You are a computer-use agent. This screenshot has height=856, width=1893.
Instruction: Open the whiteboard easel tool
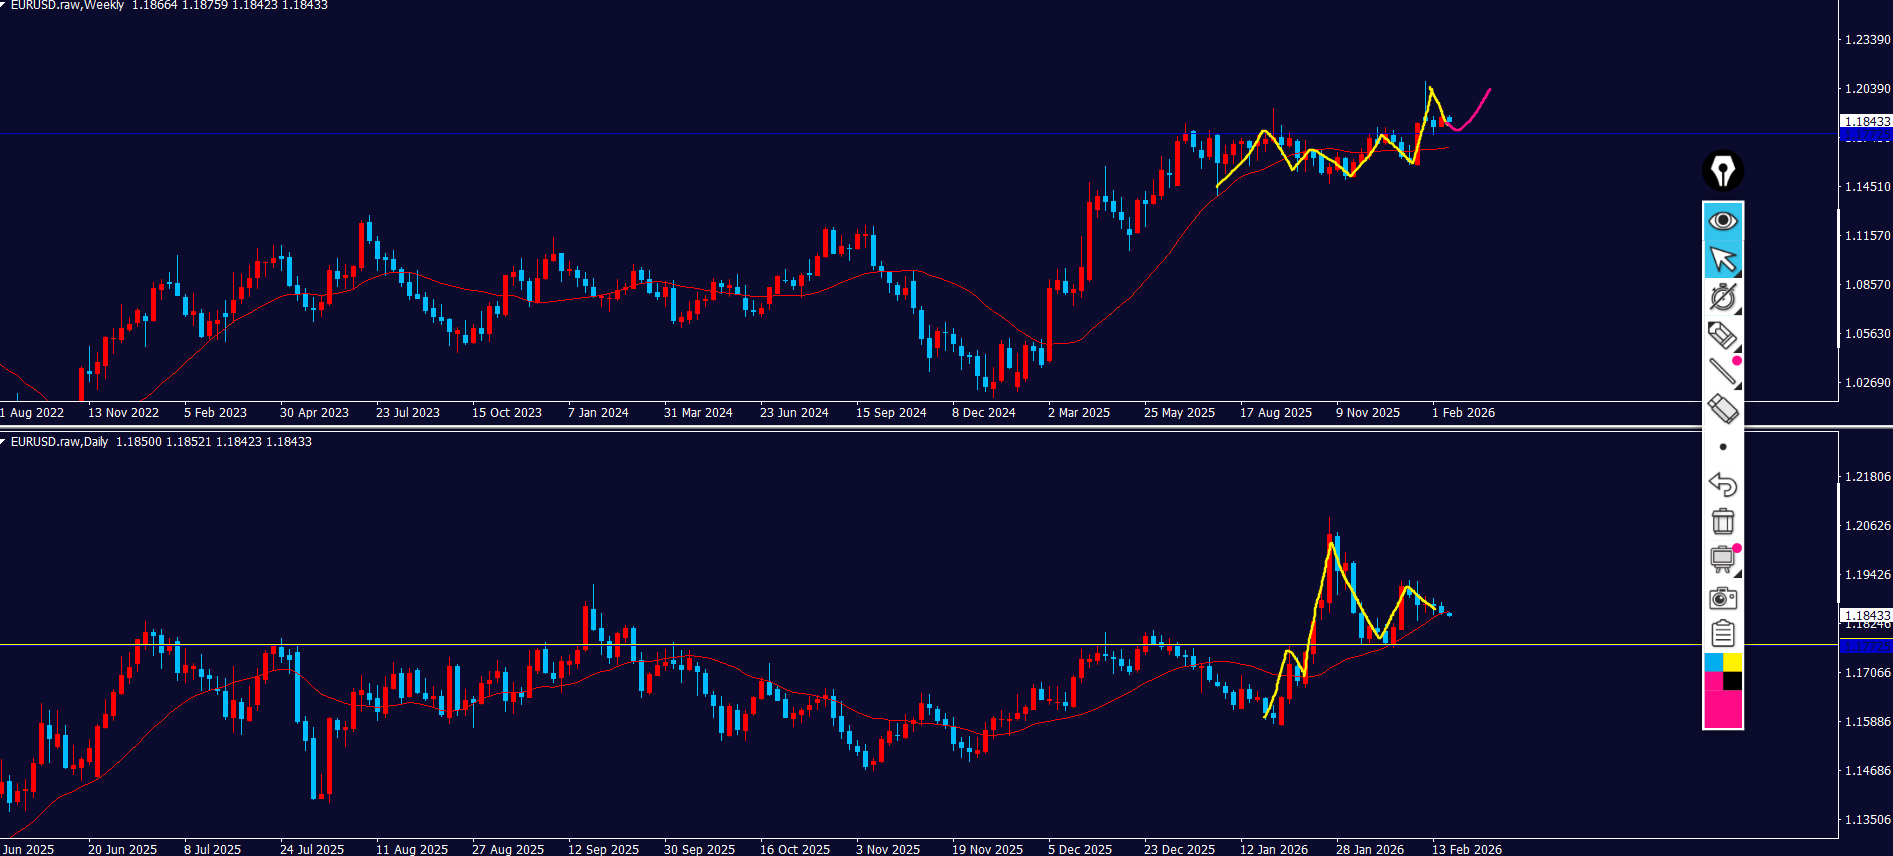click(1722, 559)
